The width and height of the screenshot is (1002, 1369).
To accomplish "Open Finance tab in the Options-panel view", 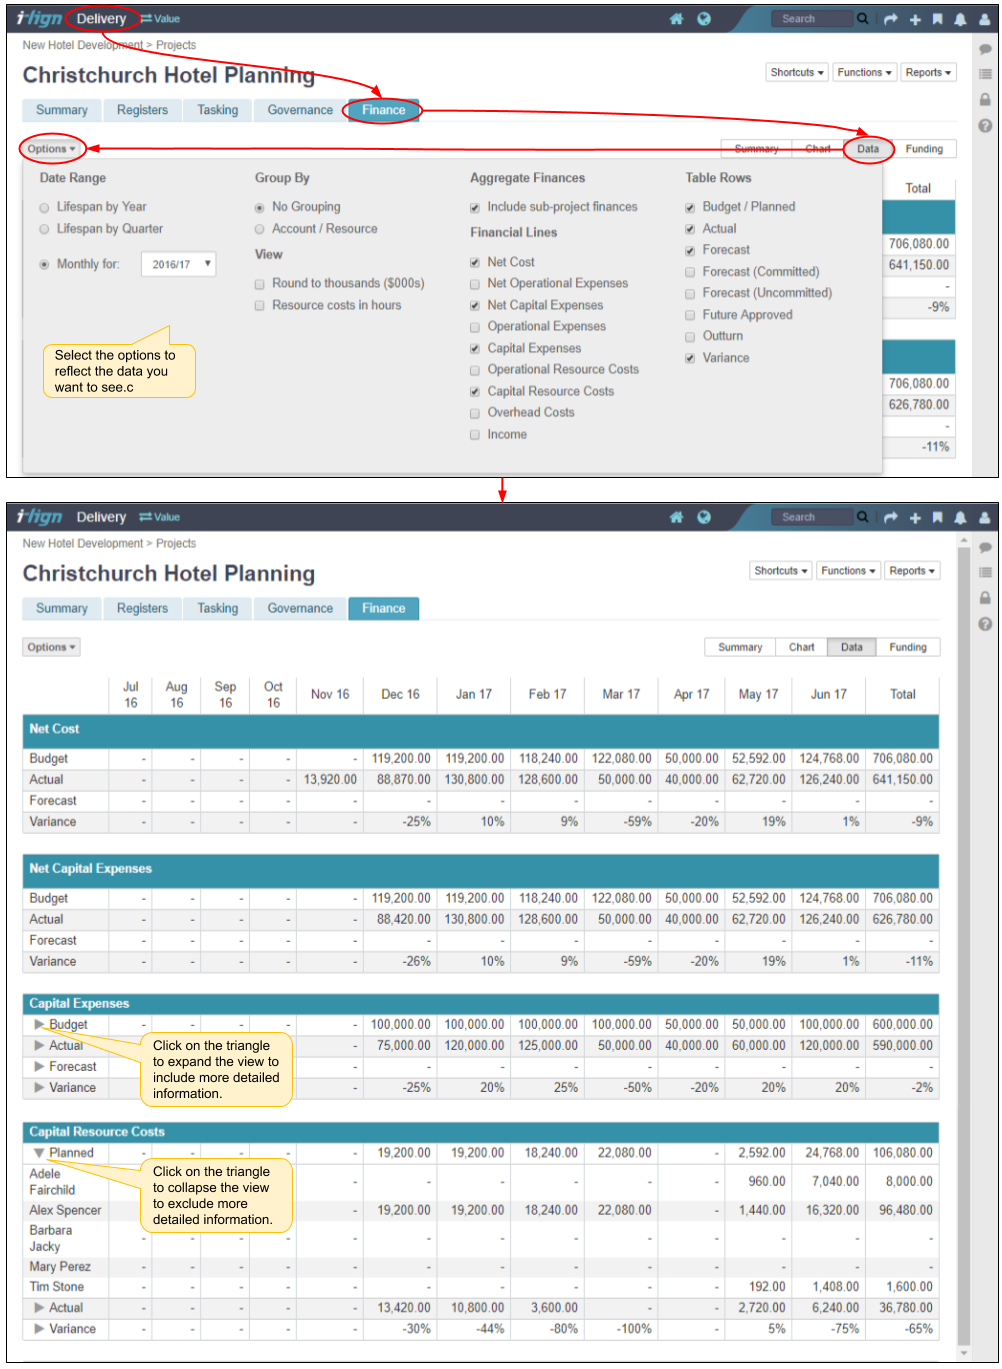I will [384, 110].
